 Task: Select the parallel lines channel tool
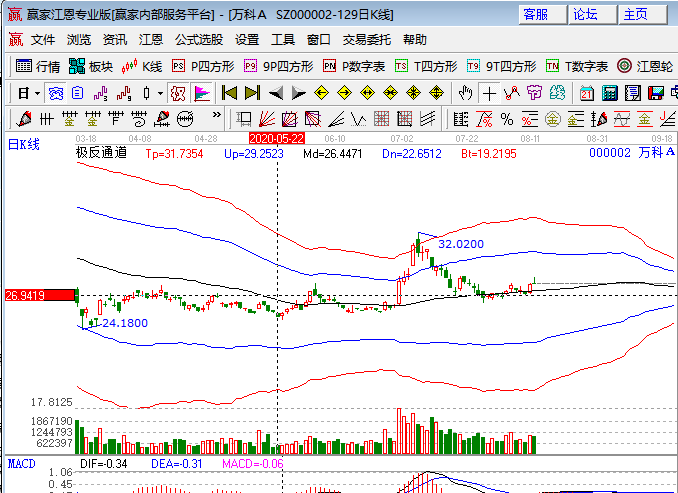(x=427, y=118)
